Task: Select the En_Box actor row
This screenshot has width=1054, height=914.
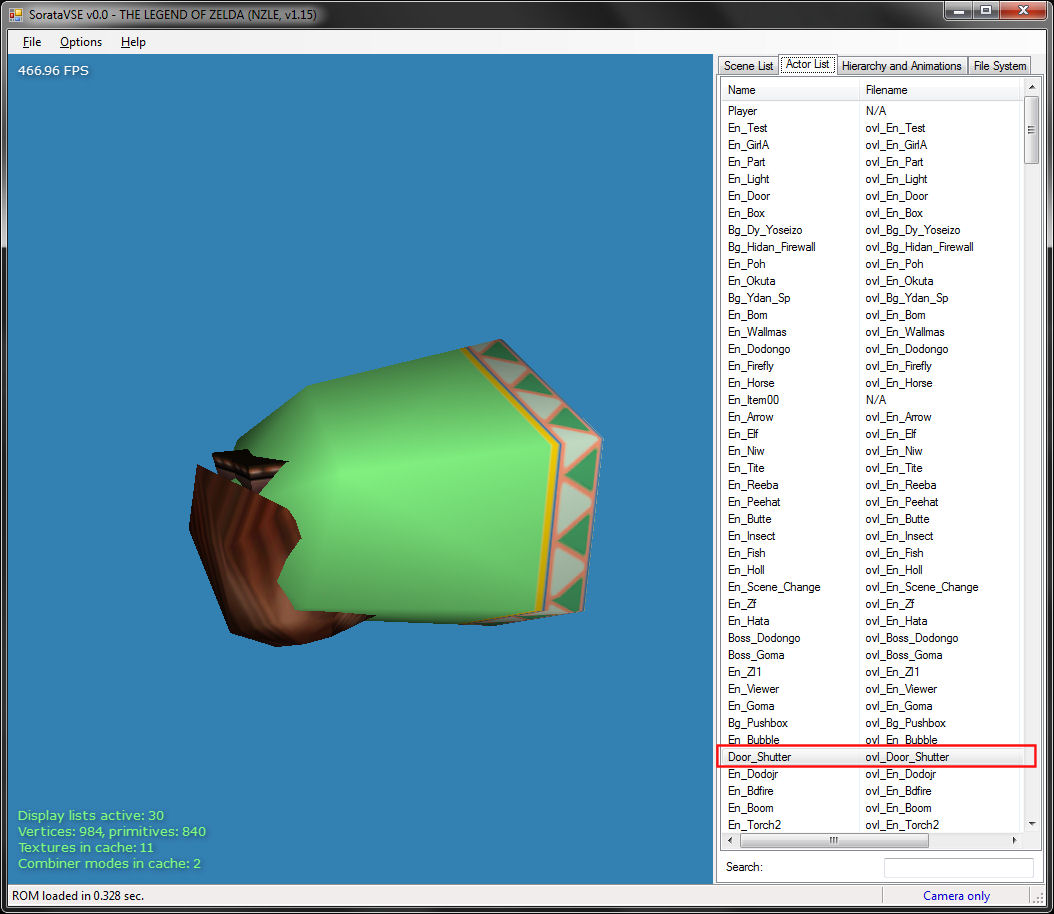Action: coord(873,213)
